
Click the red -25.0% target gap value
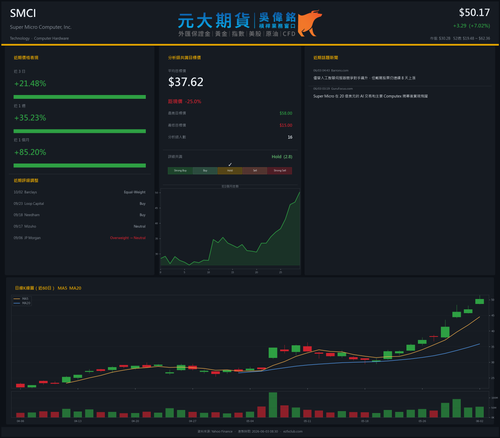[193, 101]
